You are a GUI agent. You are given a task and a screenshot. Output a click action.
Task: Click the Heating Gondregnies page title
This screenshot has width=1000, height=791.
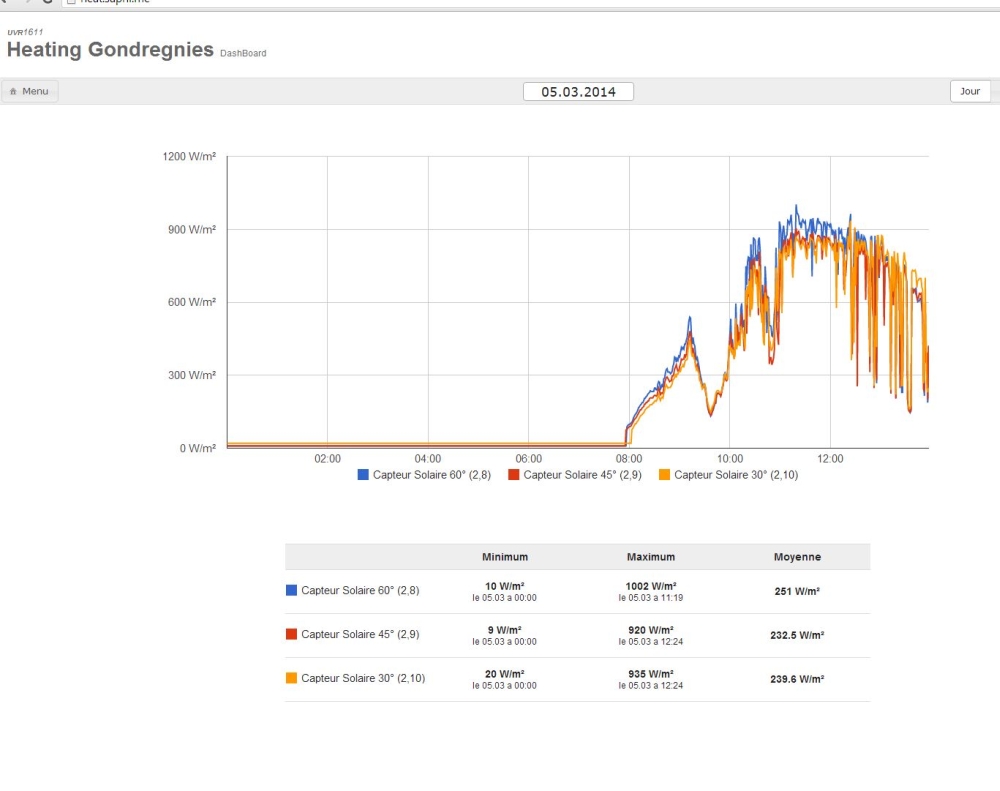[x=110, y=49]
